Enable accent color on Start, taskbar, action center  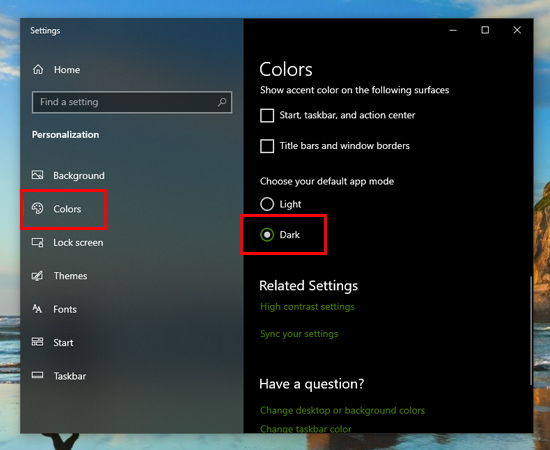point(267,115)
